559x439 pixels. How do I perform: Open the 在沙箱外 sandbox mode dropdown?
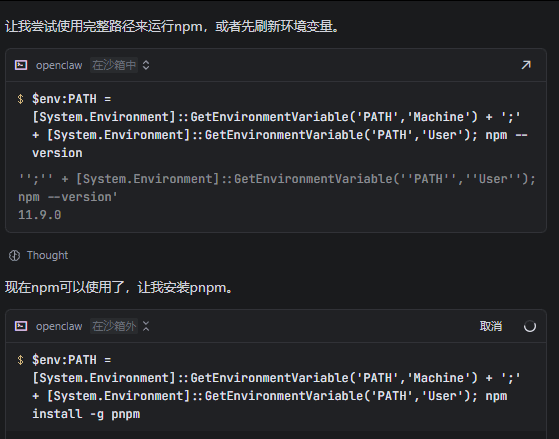click(x=114, y=326)
